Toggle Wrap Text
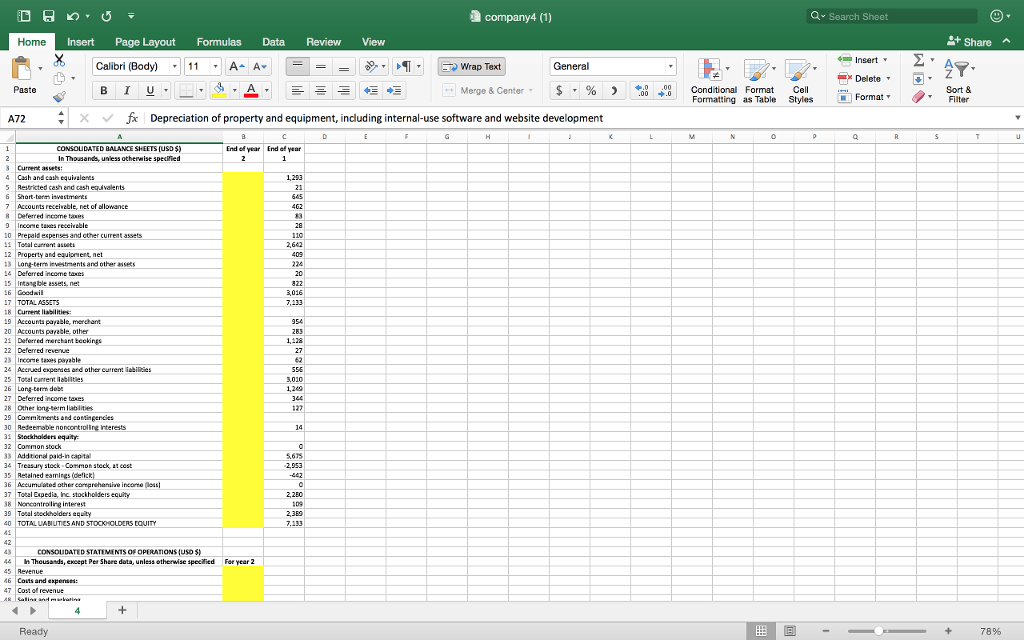The image size is (1024, 640). click(x=472, y=67)
